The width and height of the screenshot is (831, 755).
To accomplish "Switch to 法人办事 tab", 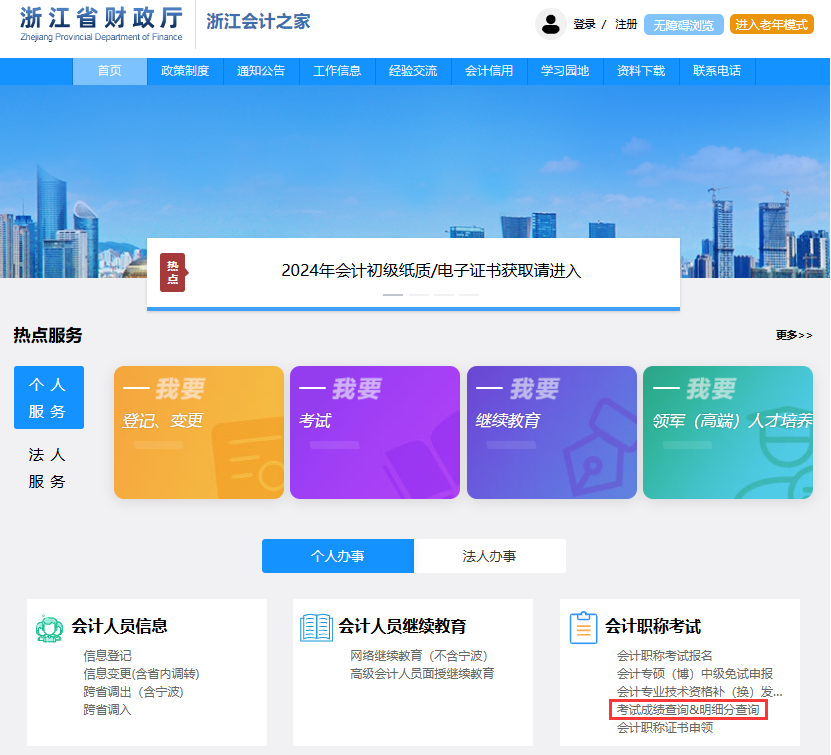I will click(489, 555).
